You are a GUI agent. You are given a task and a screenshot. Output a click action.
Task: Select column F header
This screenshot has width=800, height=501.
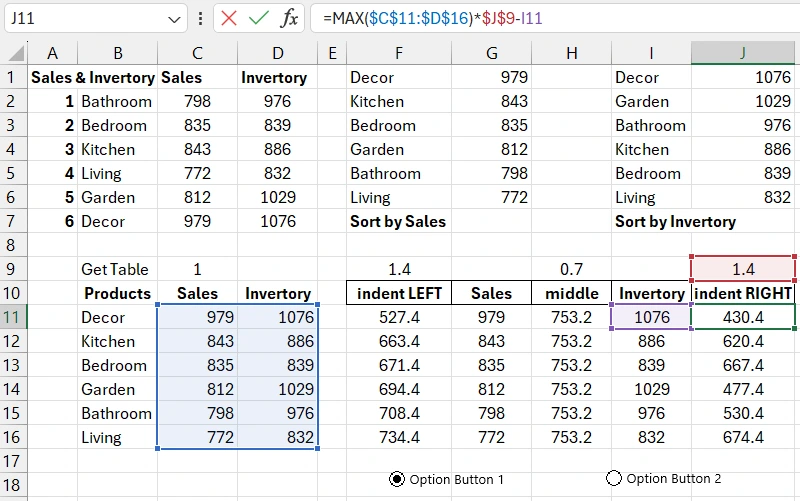(x=399, y=54)
